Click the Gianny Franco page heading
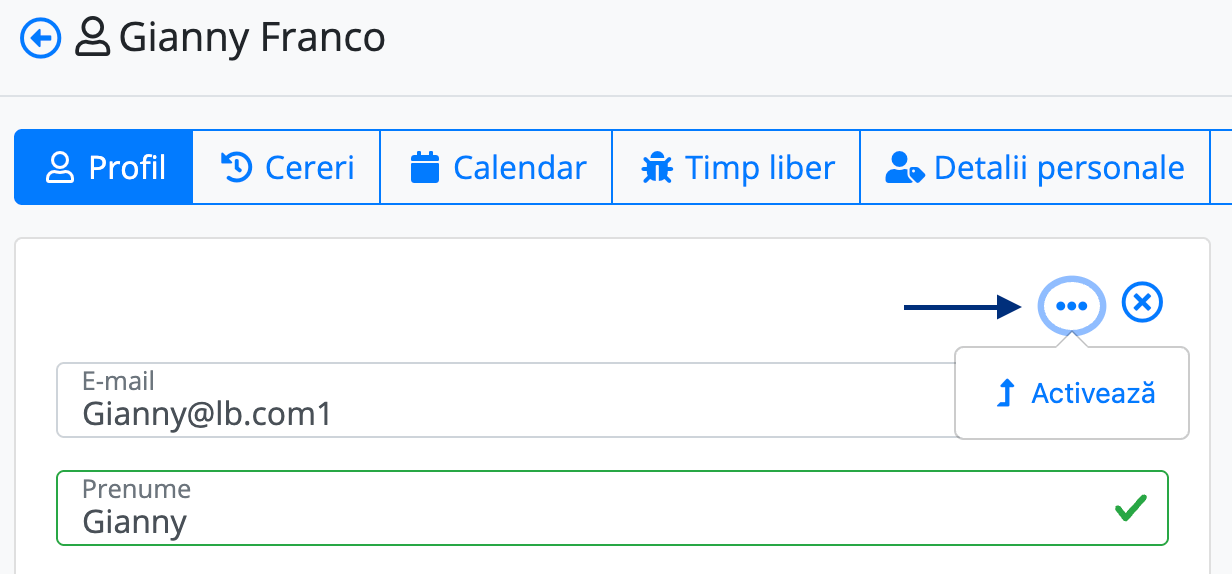This screenshot has height=574, width=1232. (x=252, y=39)
